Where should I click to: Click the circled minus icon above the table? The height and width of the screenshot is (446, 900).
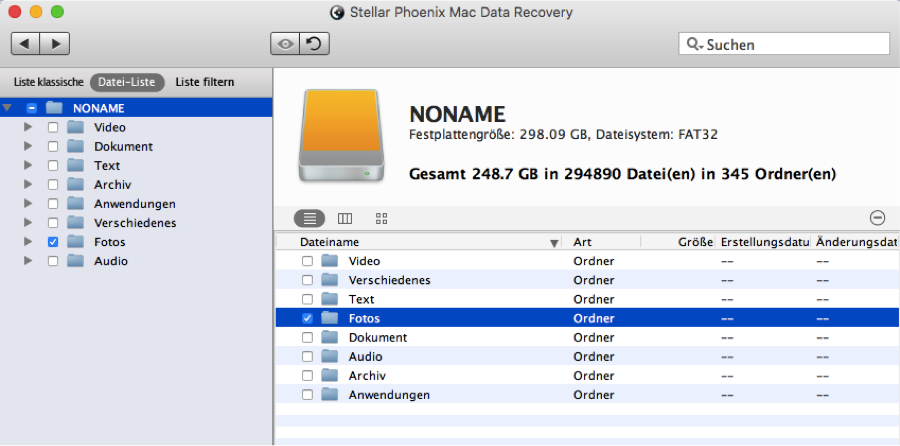(x=877, y=218)
